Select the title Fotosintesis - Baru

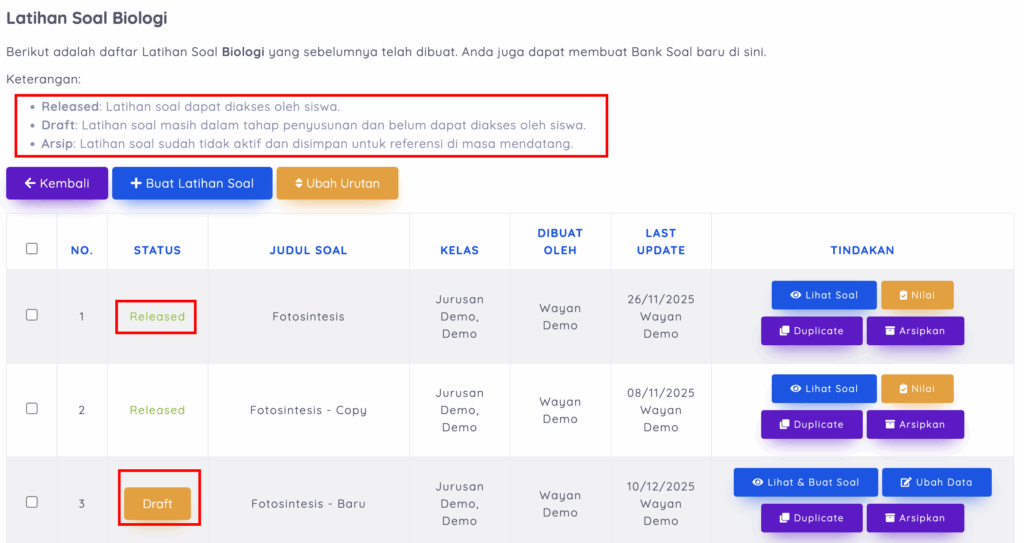308,504
